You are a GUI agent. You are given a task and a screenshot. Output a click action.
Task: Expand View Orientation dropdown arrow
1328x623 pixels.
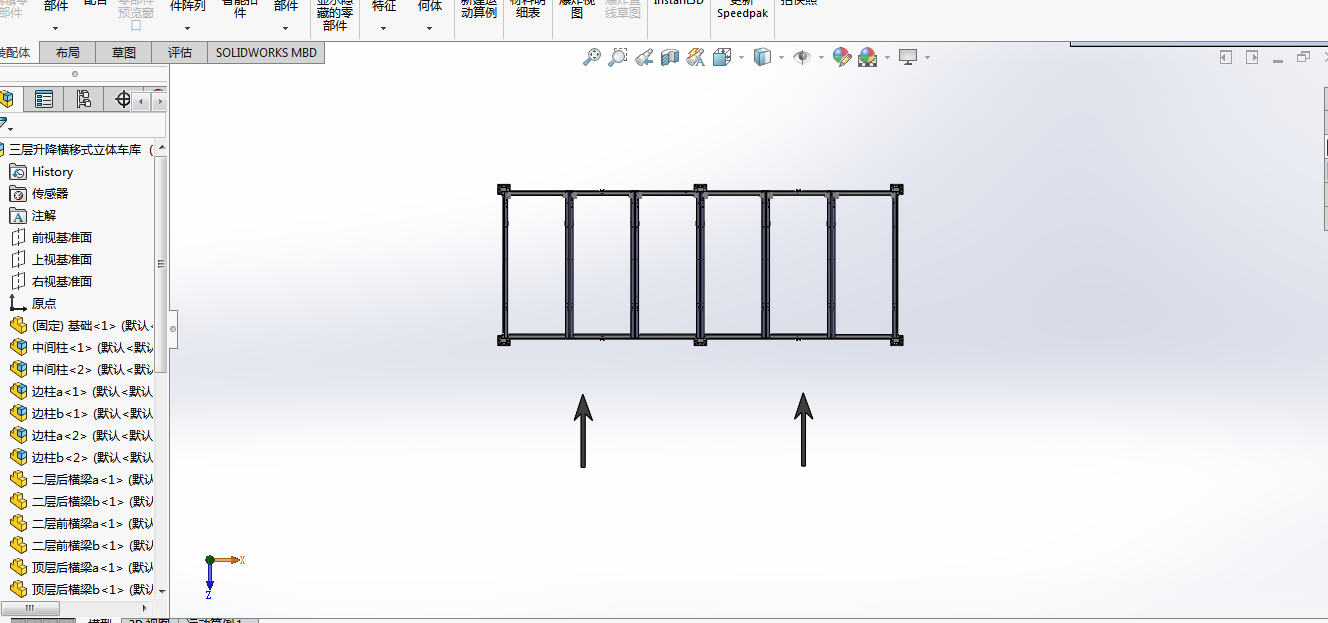[741, 57]
